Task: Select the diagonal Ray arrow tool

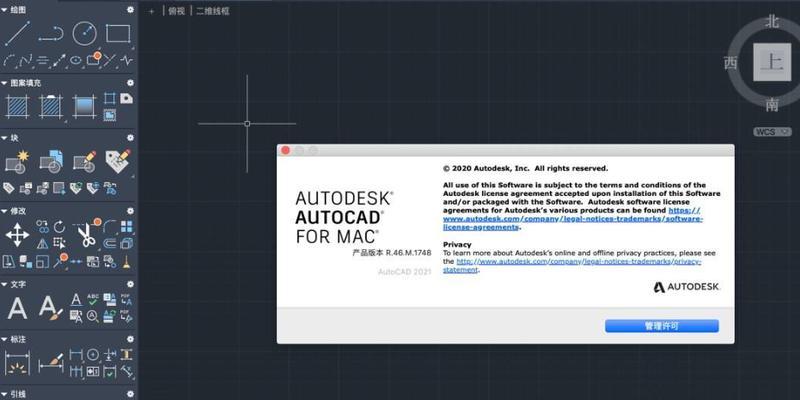Action: click(x=59, y=61)
